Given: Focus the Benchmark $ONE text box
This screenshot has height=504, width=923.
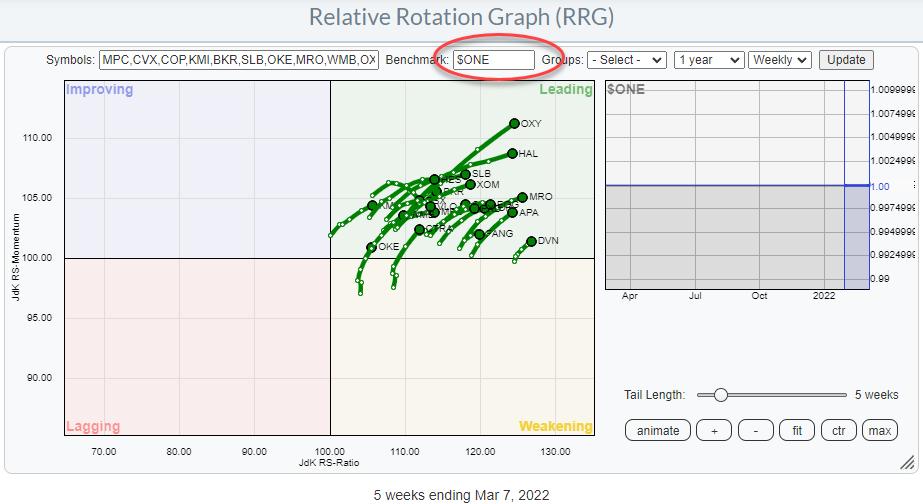Looking at the screenshot, I should coord(493,60).
